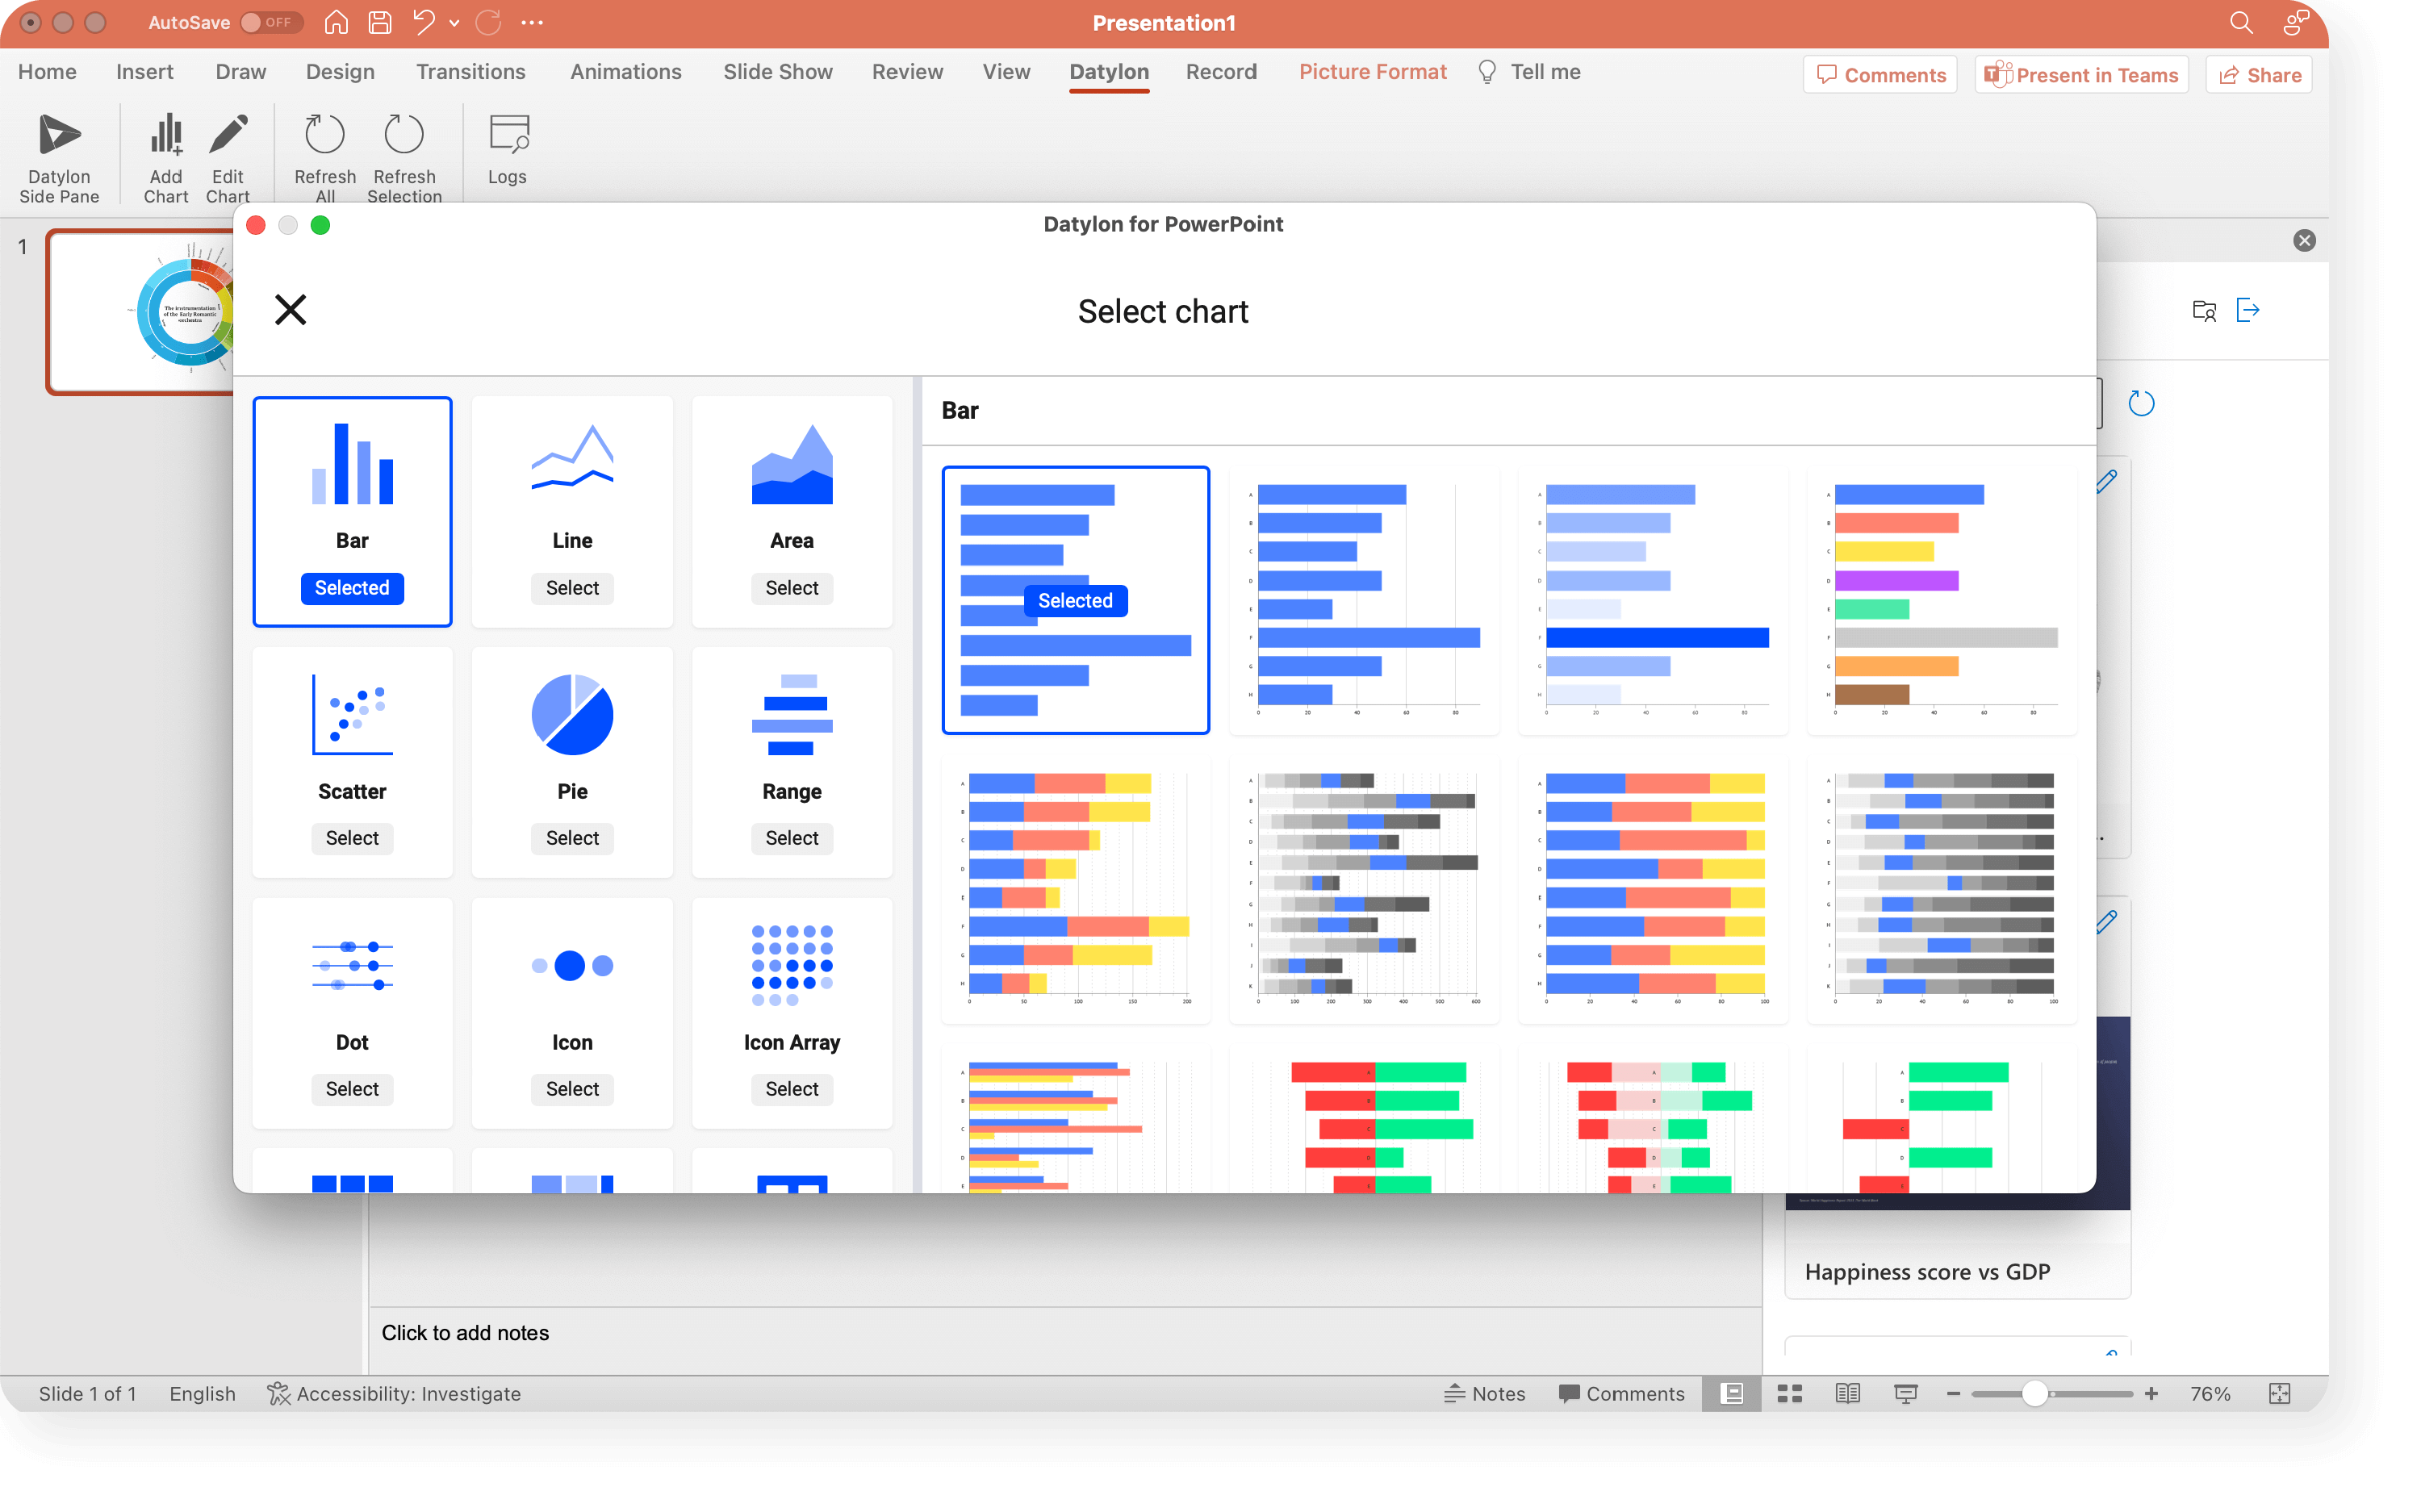
Task: Click the Datylon tab in ribbon
Action: pos(1108,72)
